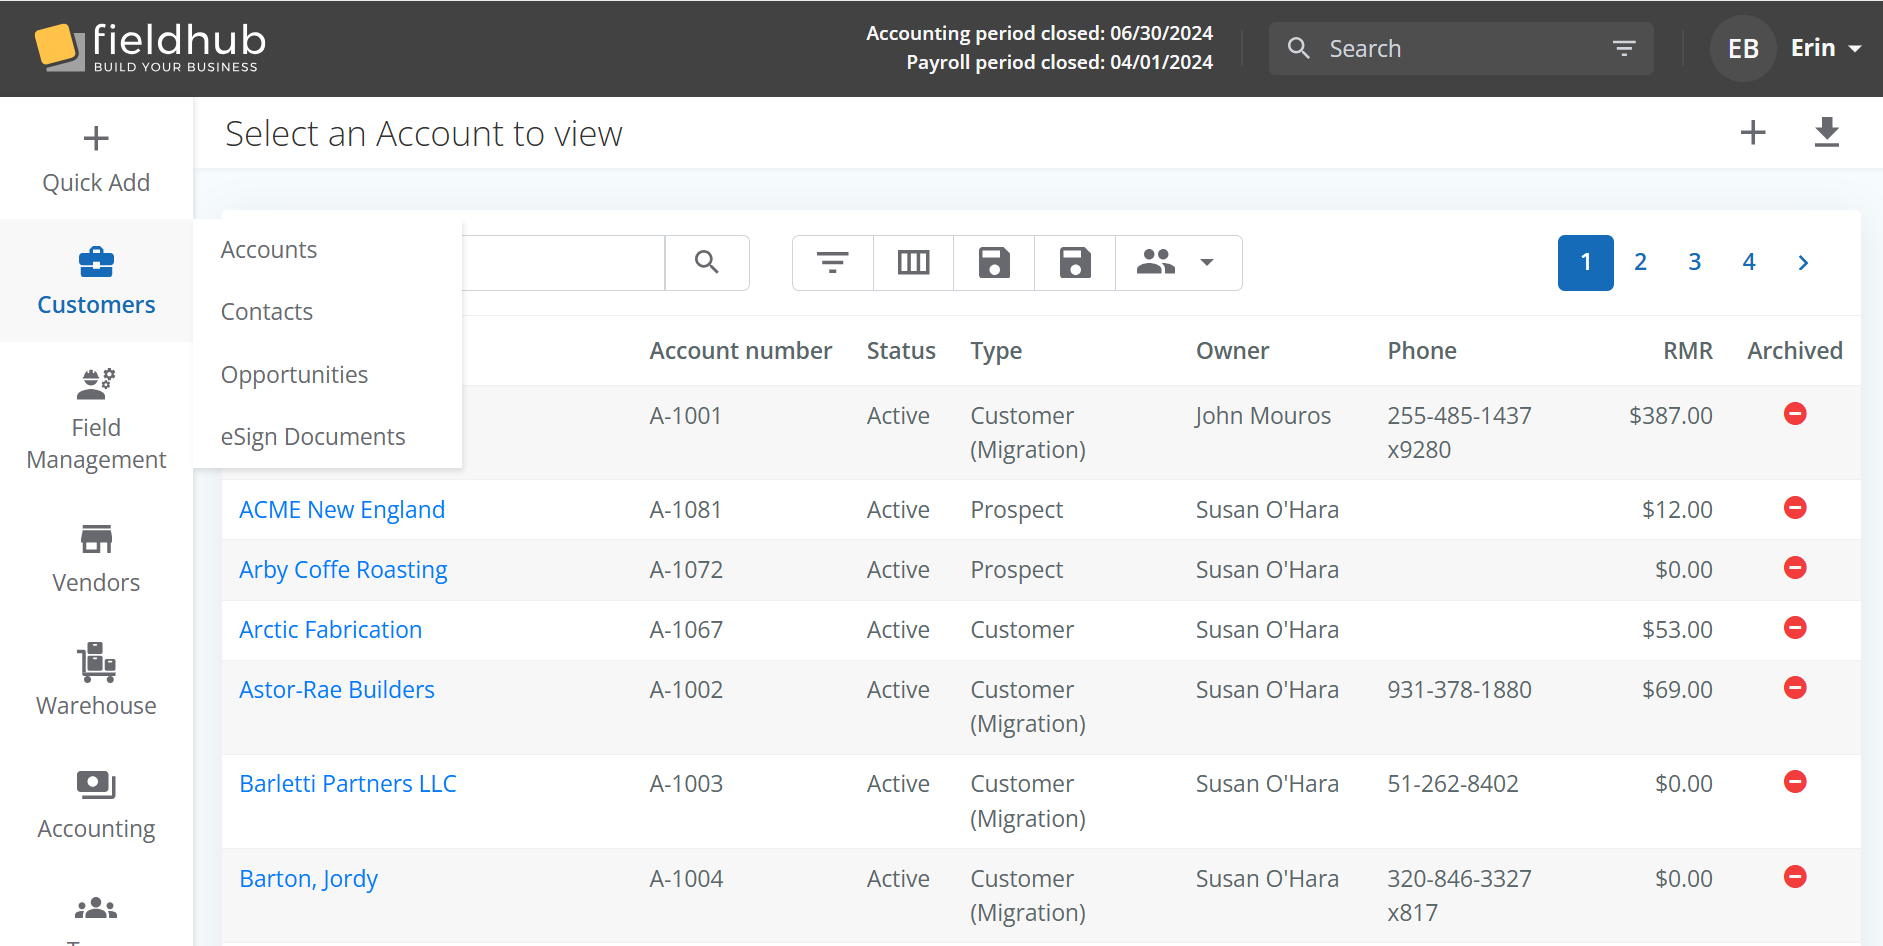Open the Accounting module
Screen dimensions: 1883x946
96,803
